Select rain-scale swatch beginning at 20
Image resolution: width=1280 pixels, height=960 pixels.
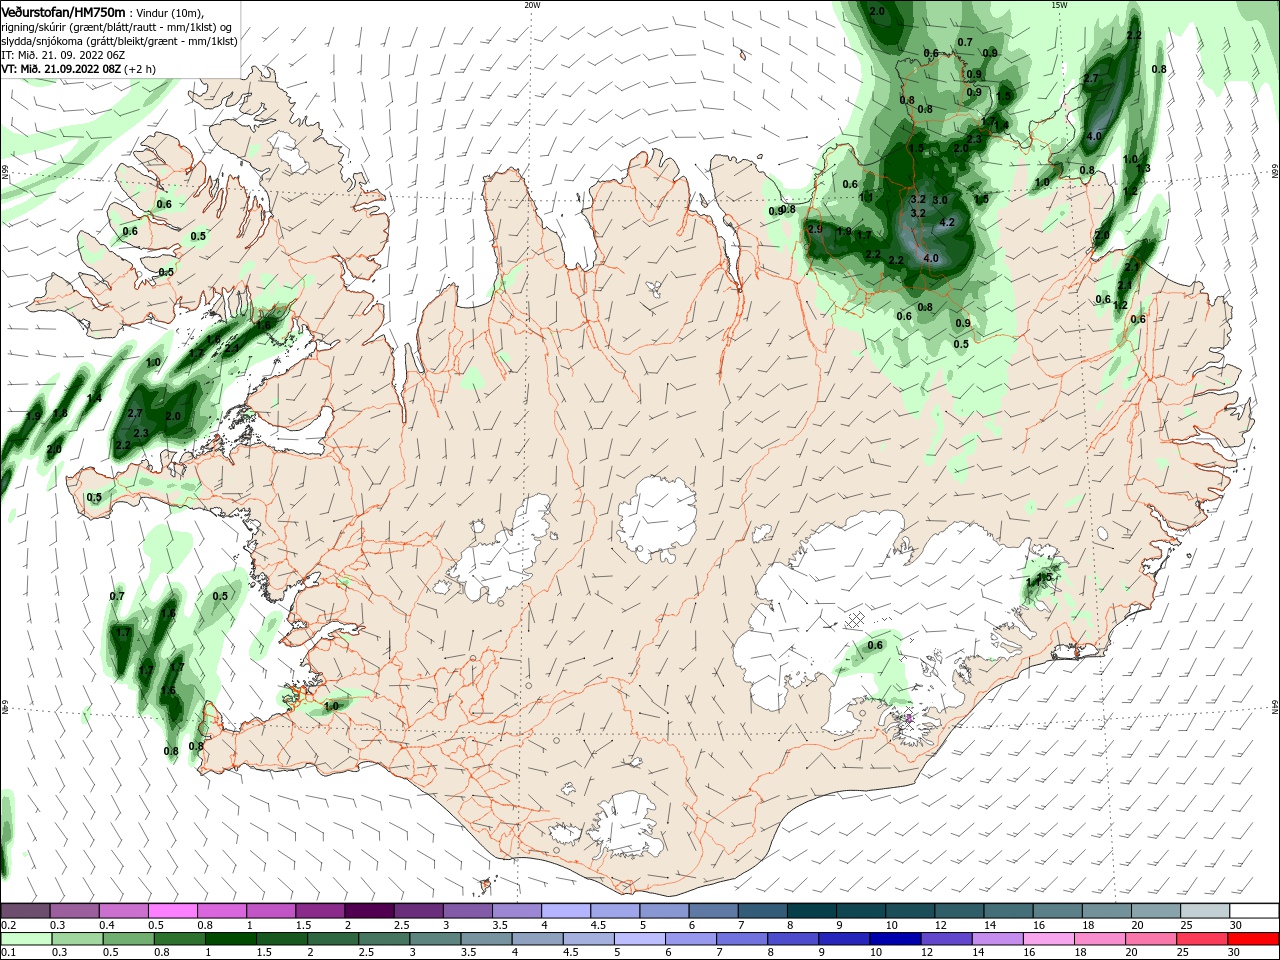tap(1151, 939)
